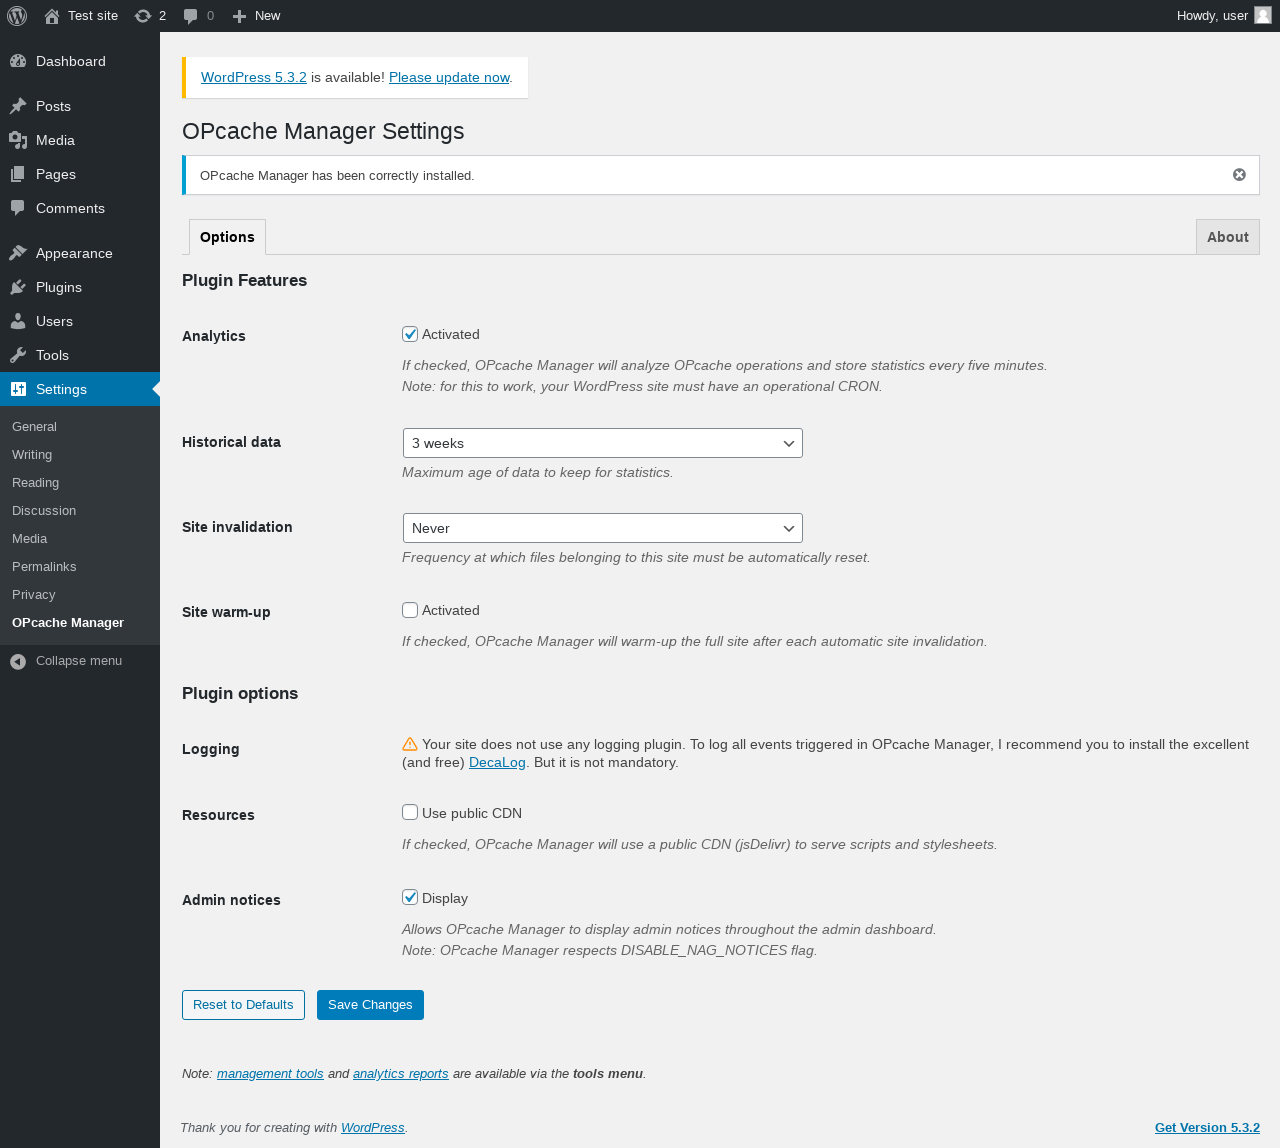1280x1148 pixels.
Task: Click Test site name in admin bar
Action: click(93, 16)
